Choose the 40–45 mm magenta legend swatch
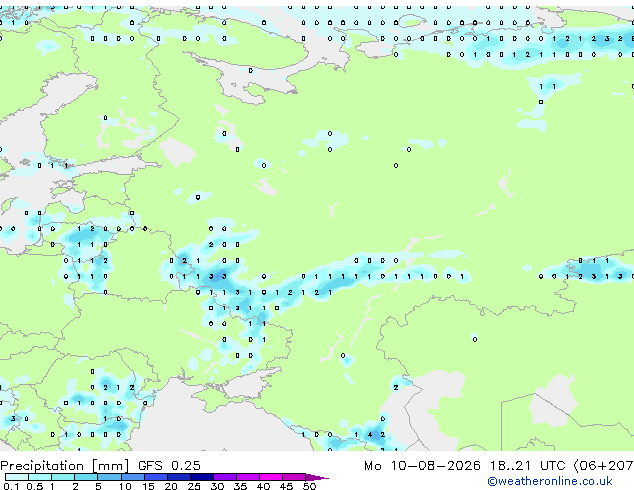This screenshot has height=490, width=634. [x=271, y=477]
